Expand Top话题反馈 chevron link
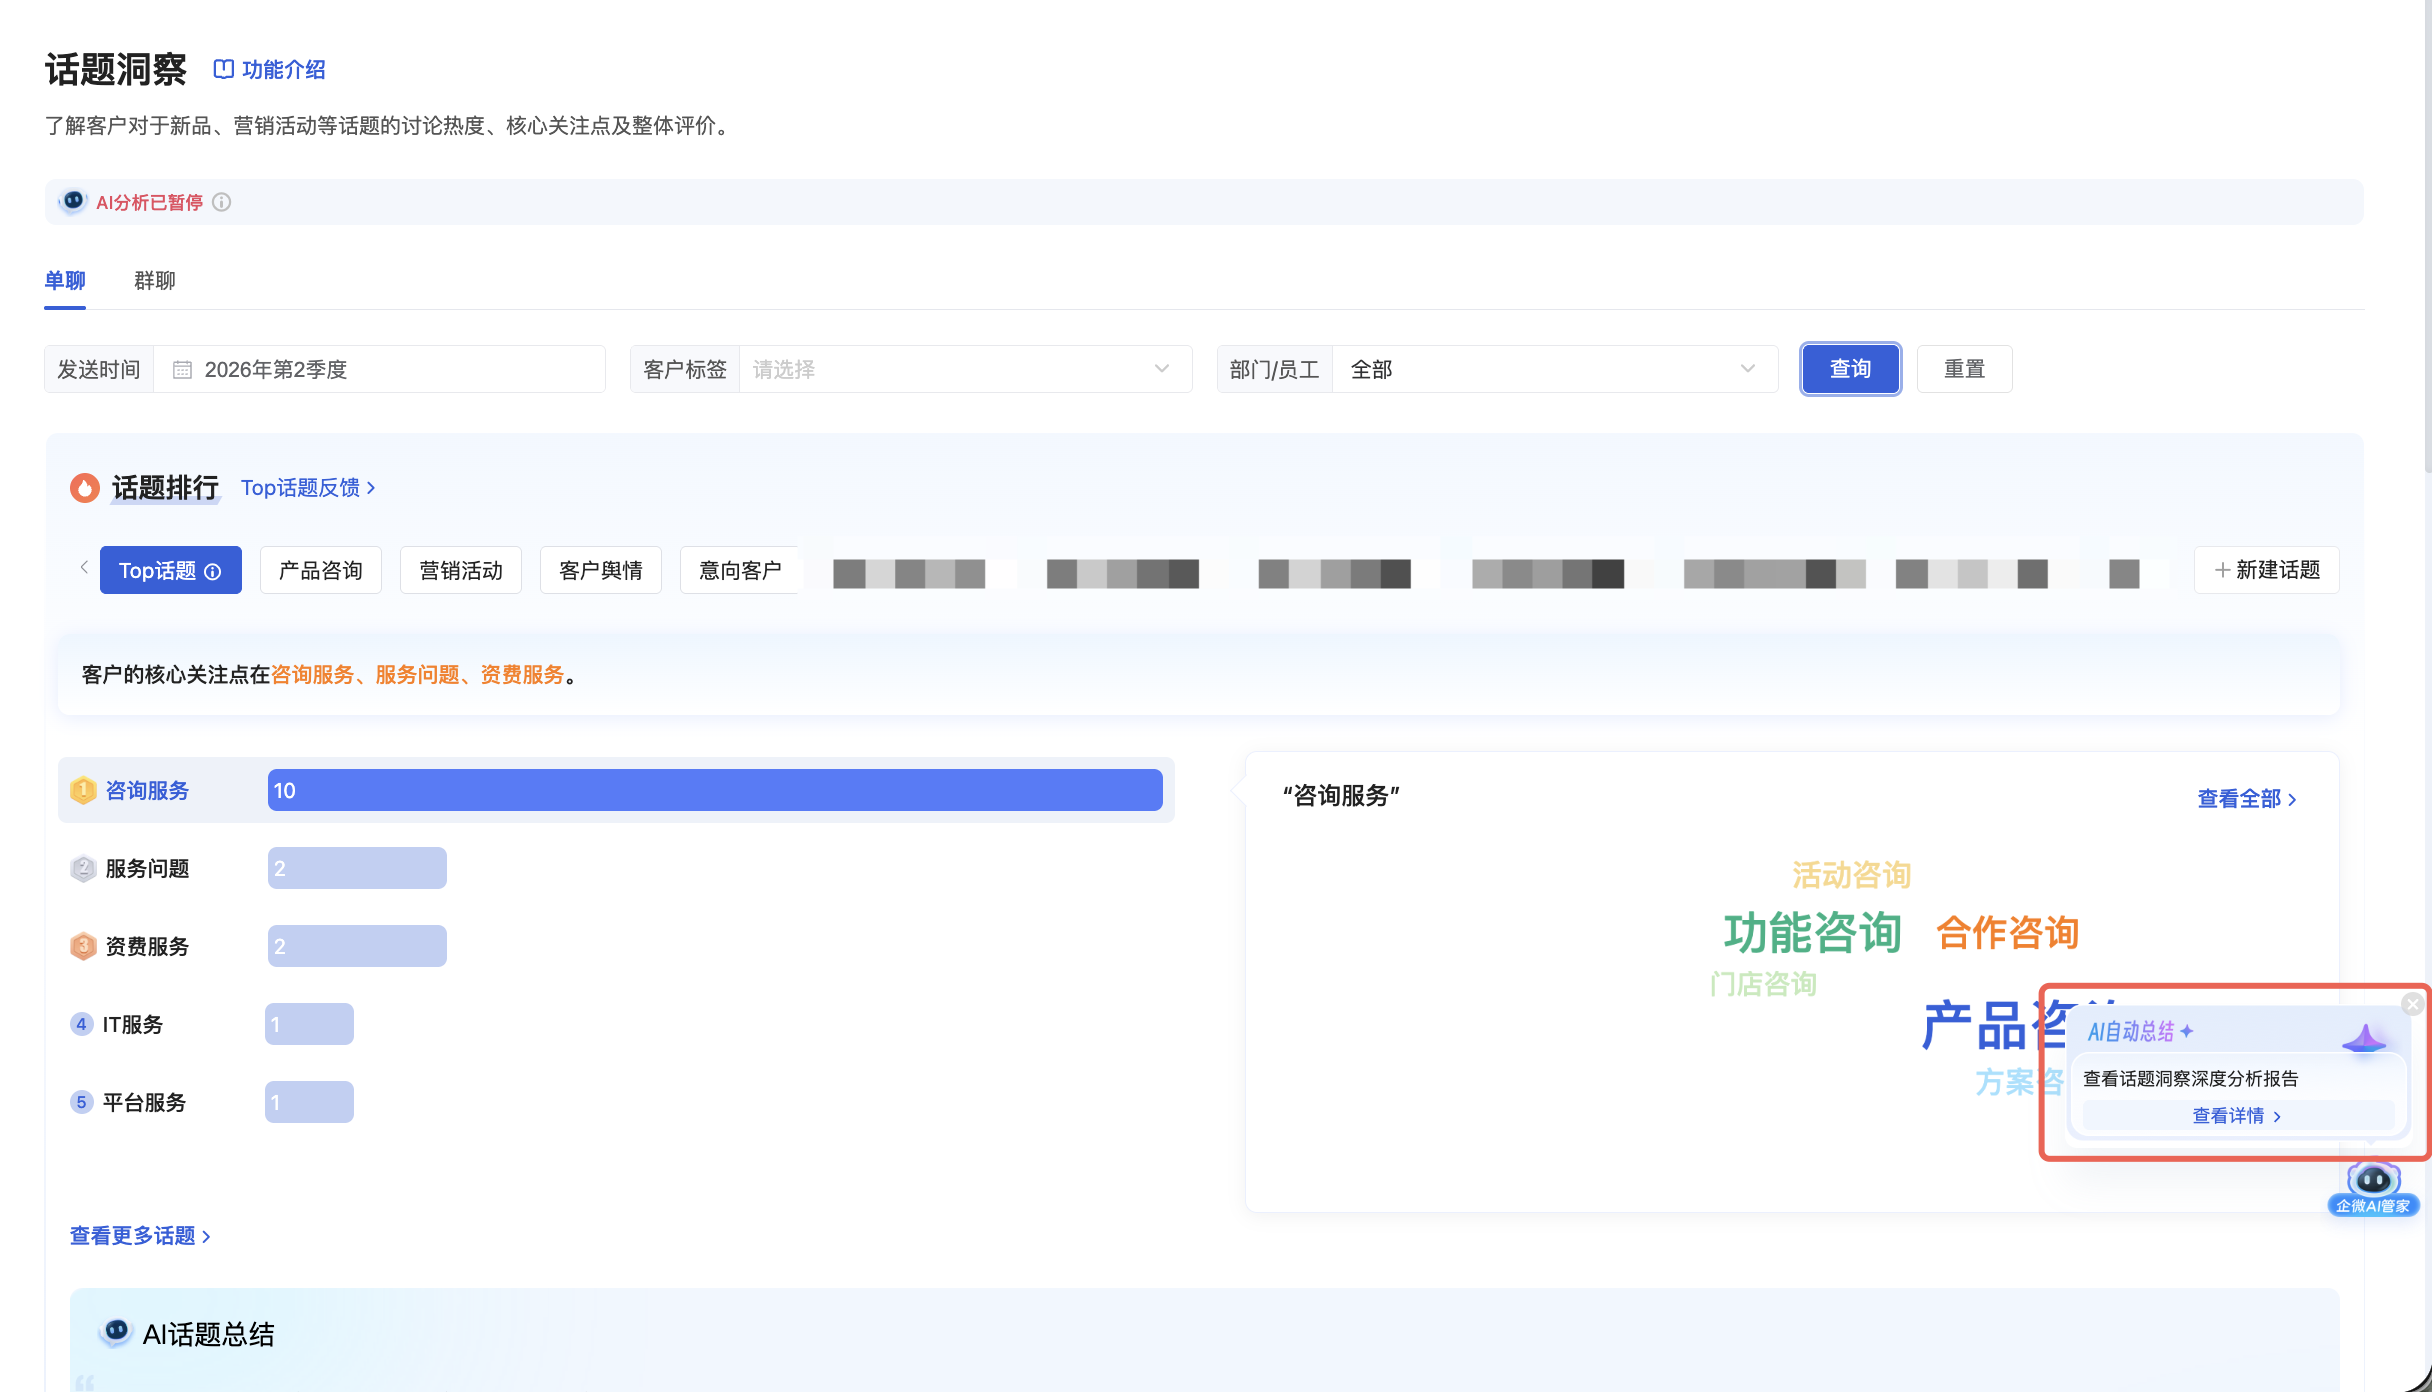Image resolution: width=2432 pixels, height=1392 pixels. pyautogui.click(x=308, y=488)
